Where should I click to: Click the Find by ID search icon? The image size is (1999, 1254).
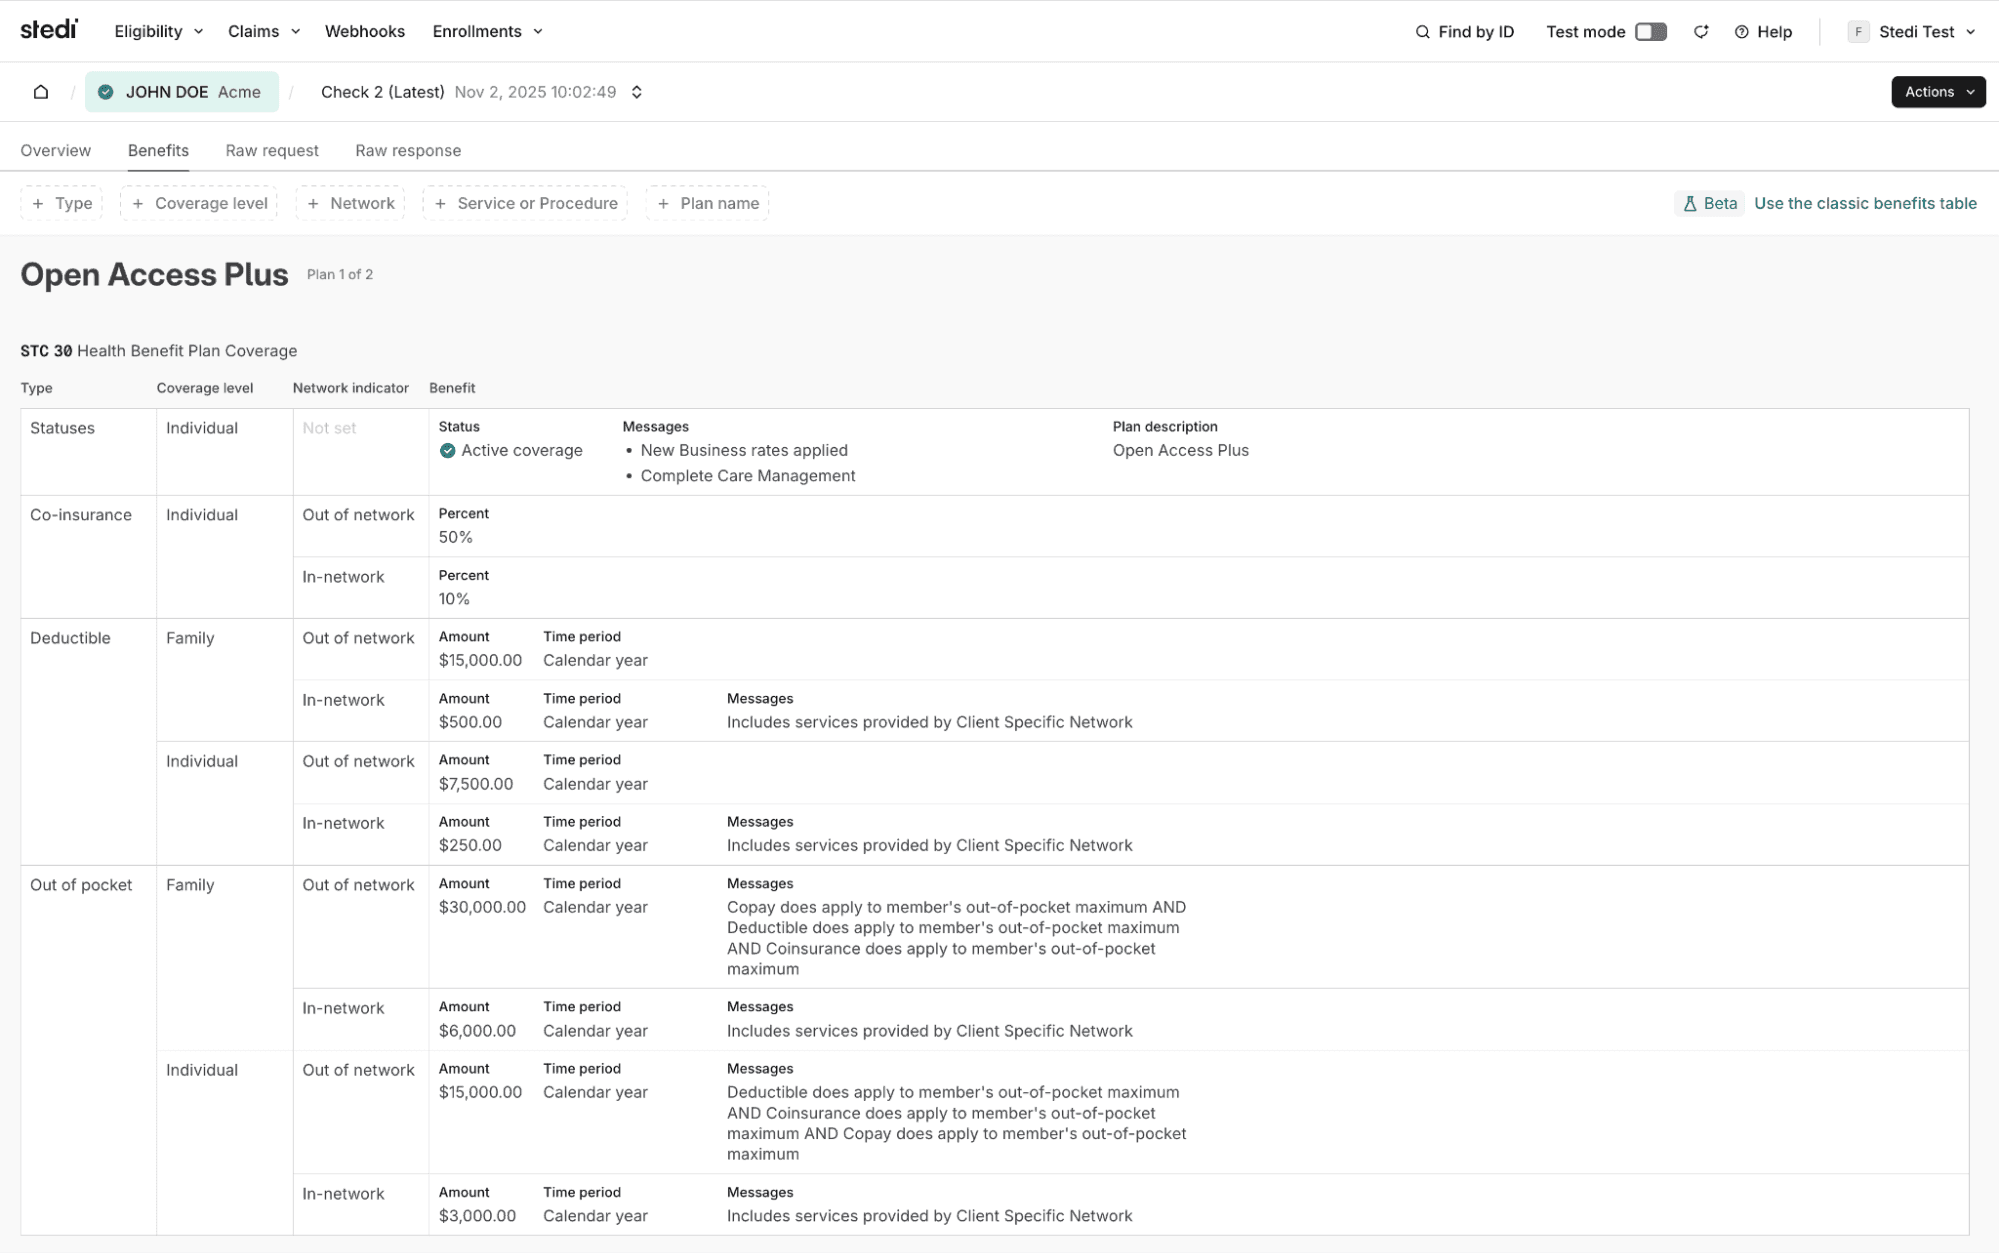[x=1422, y=32]
